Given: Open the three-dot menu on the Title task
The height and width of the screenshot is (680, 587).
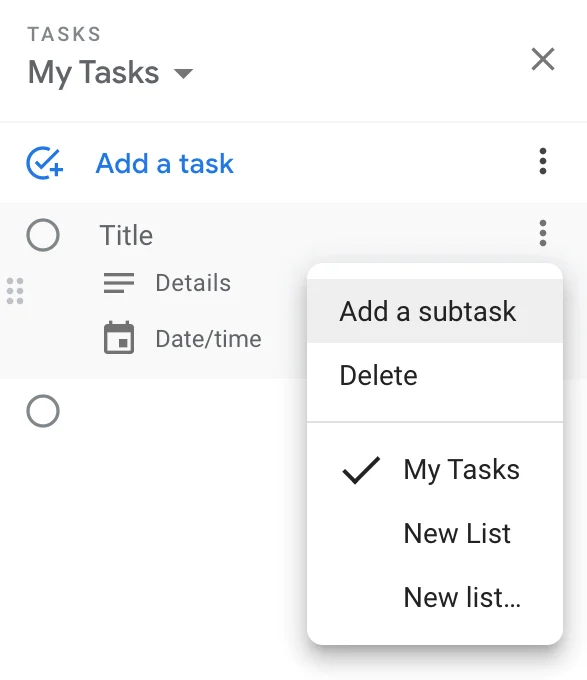Looking at the screenshot, I should [543, 233].
